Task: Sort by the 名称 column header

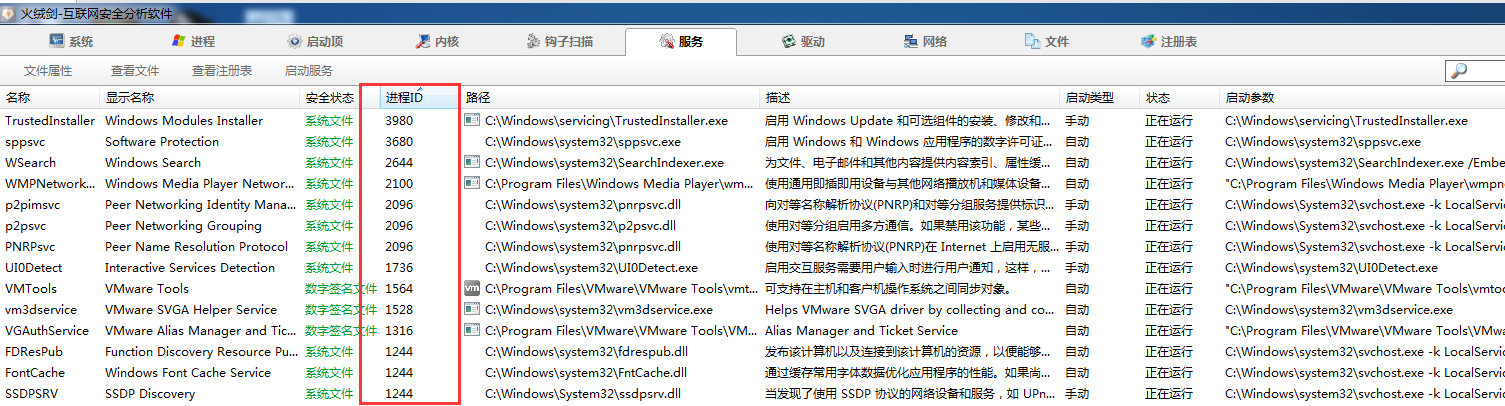Action: (x=50, y=98)
